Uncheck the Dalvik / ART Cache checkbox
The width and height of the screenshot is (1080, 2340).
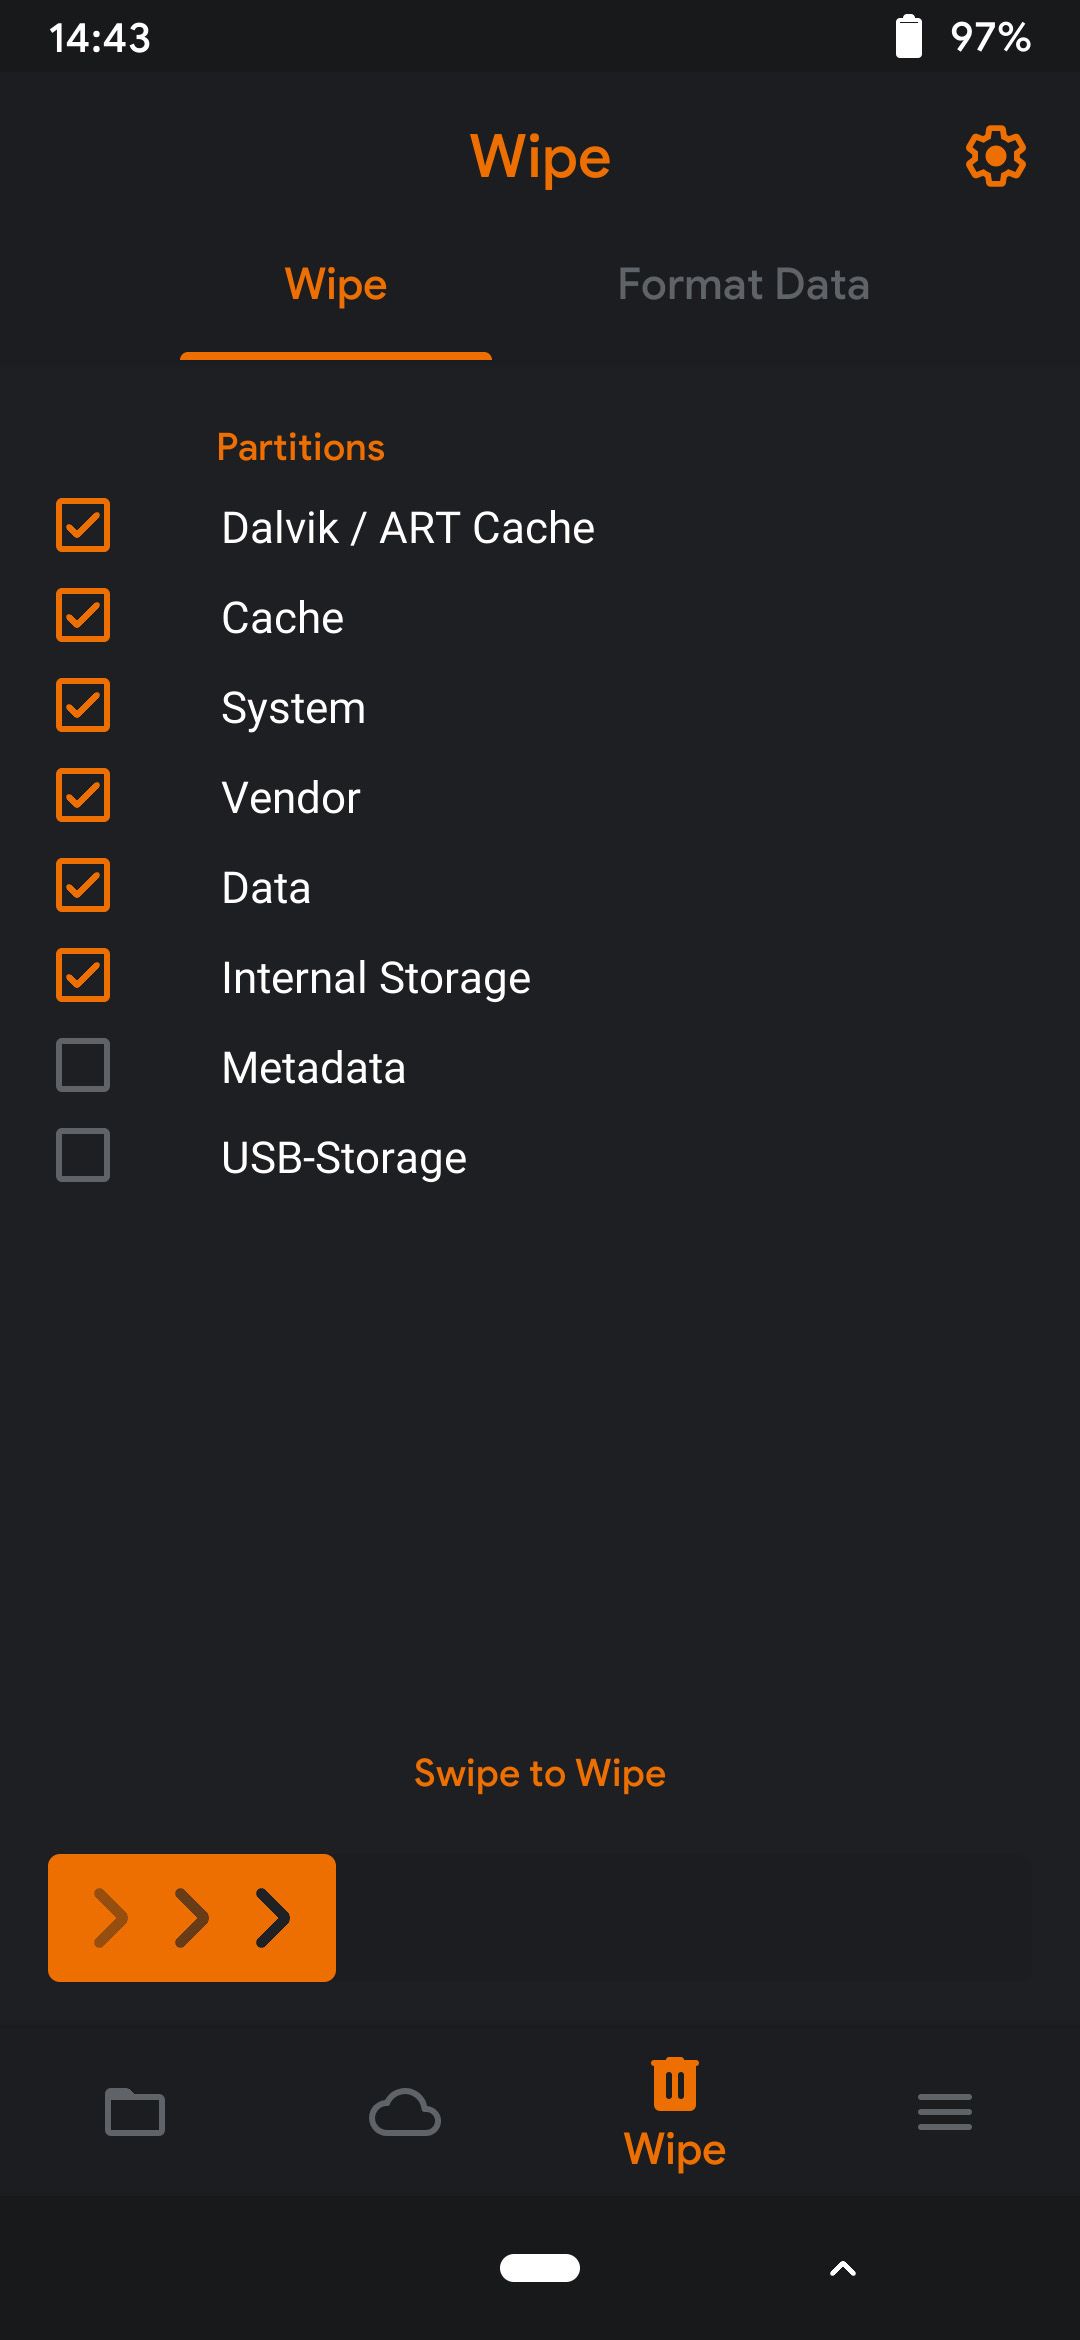click(x=83, y=526)
